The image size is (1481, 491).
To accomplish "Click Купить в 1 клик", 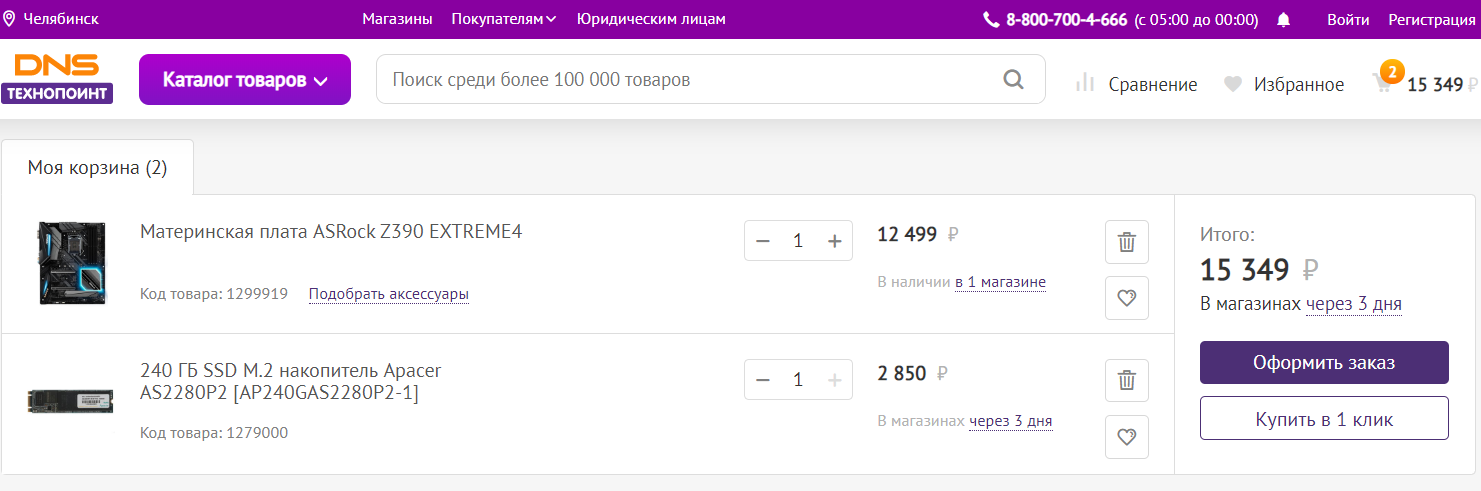I will click(1324, 419).
